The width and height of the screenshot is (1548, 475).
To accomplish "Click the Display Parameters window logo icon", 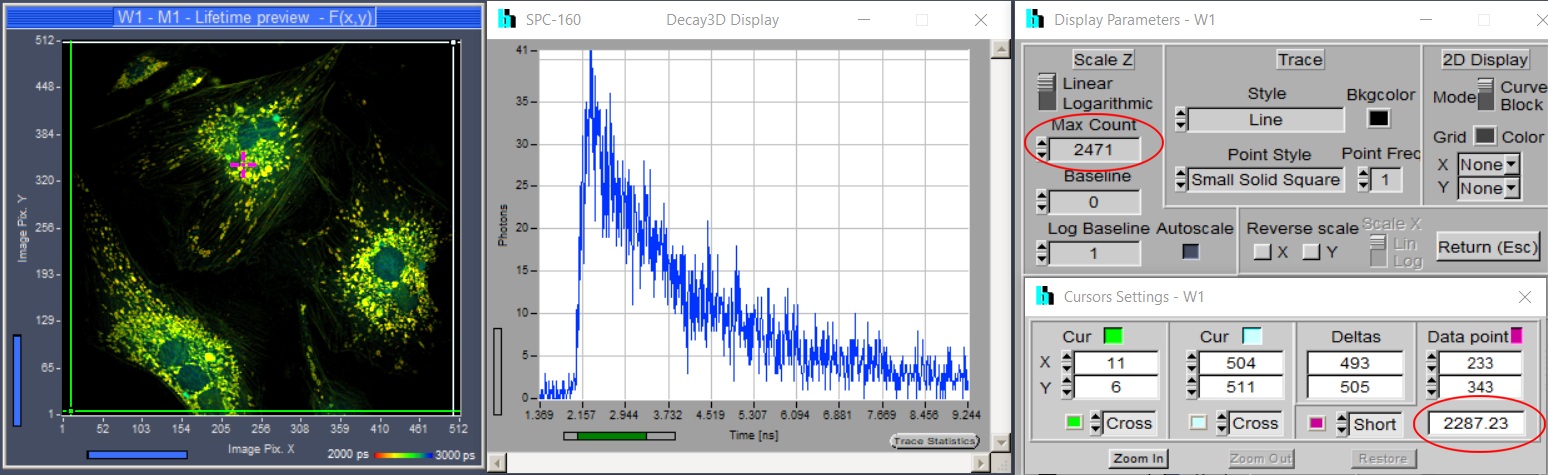I will pos(1036,20).
